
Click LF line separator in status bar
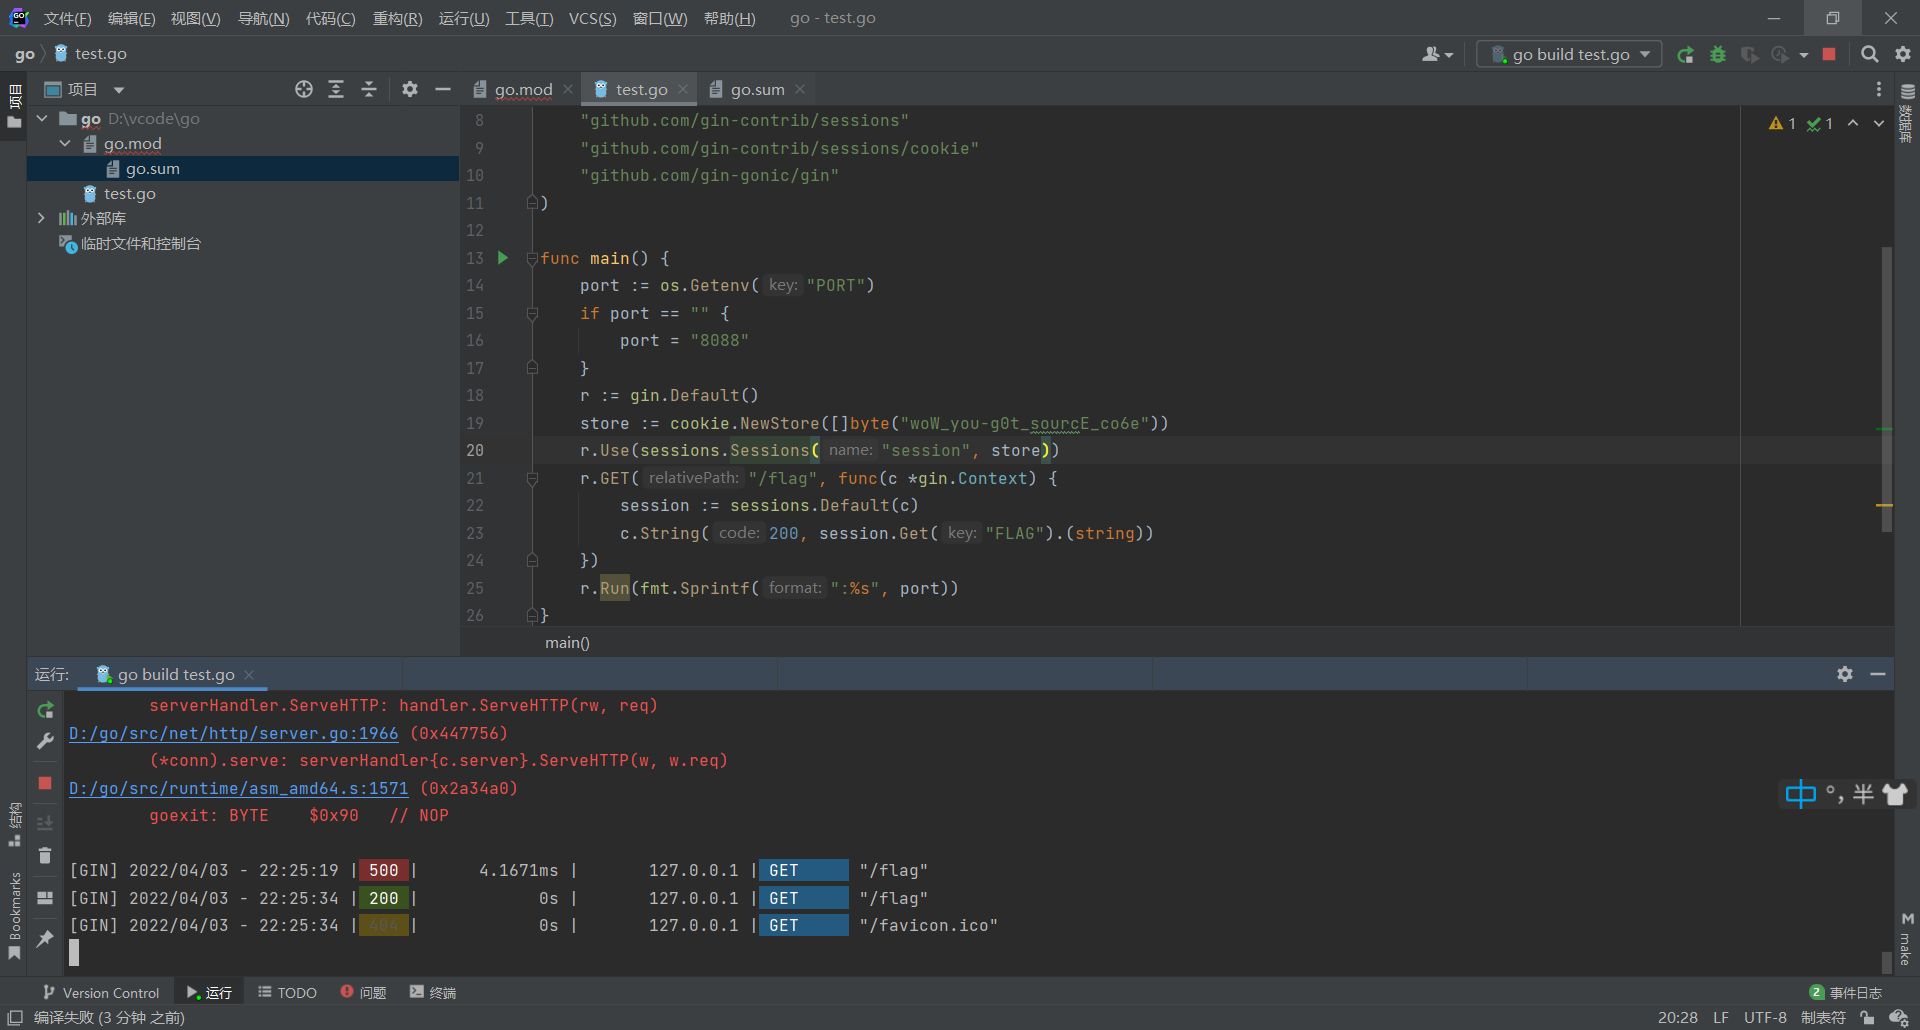(1720, 1017)
